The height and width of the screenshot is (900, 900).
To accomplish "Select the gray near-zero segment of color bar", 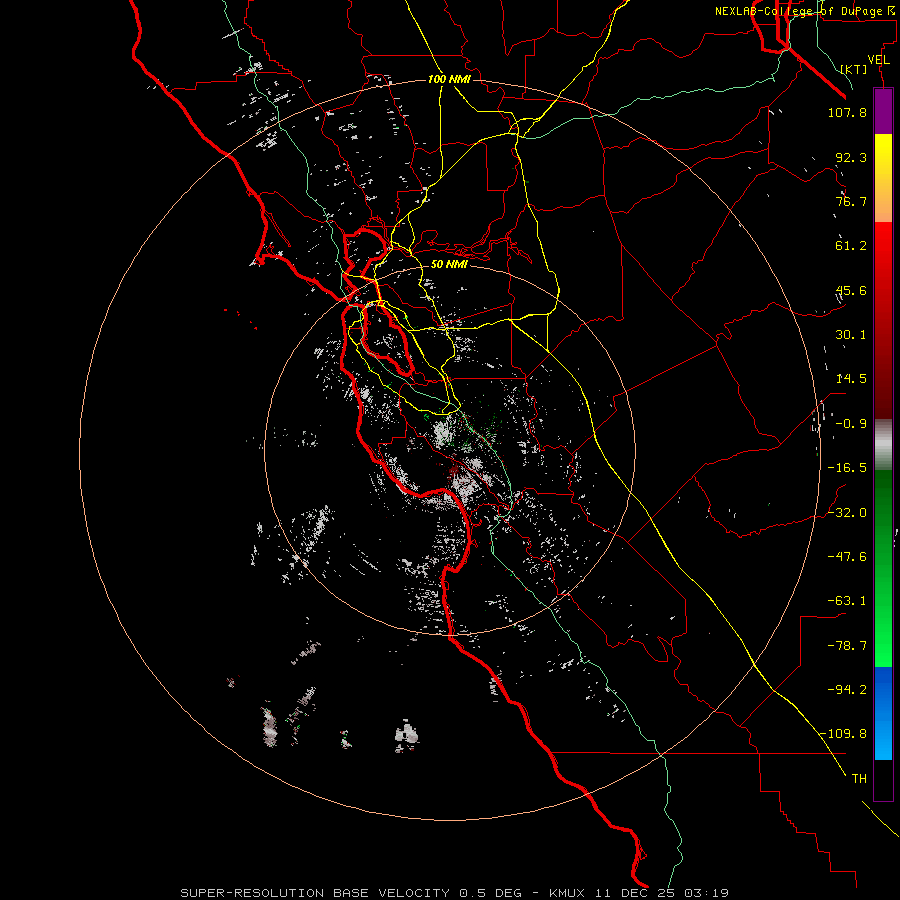I will [x=883, y=445].
